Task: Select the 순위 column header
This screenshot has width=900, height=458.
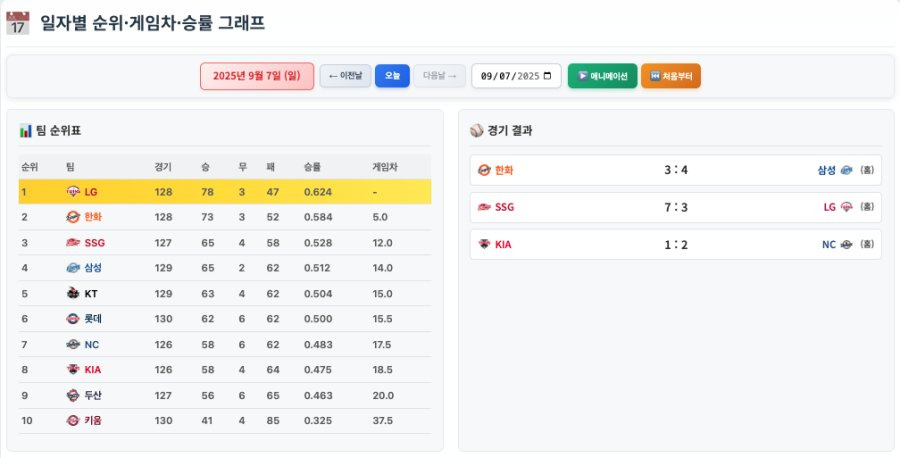Action: coord(29,167)
